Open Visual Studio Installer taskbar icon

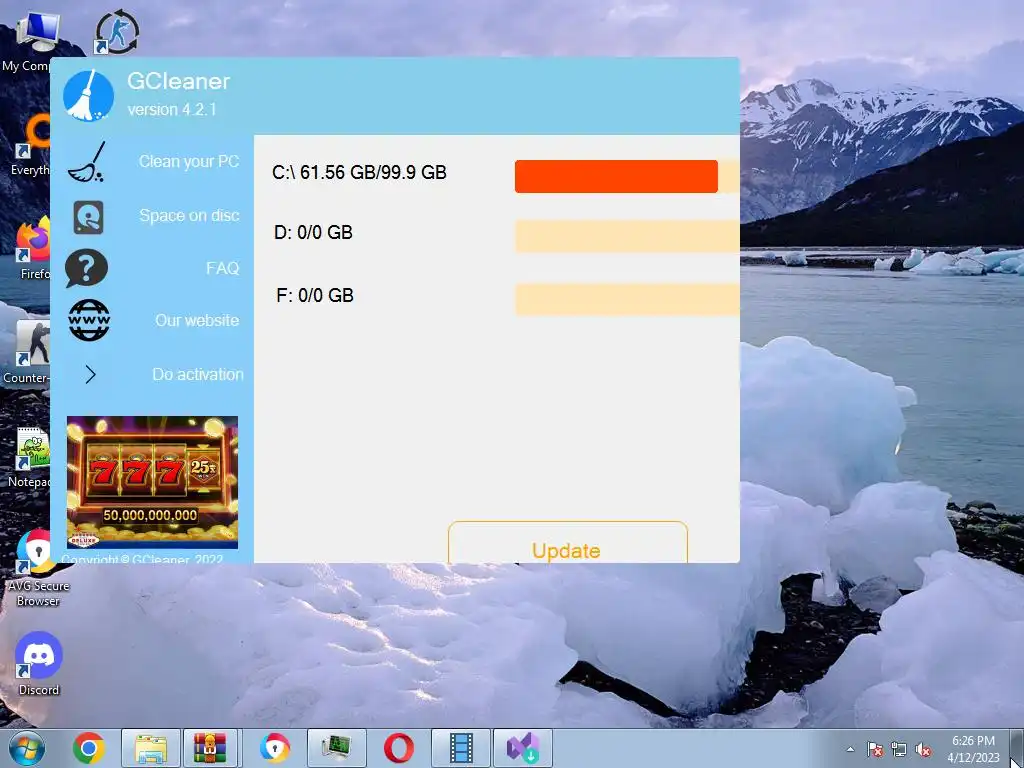(523, 748)
